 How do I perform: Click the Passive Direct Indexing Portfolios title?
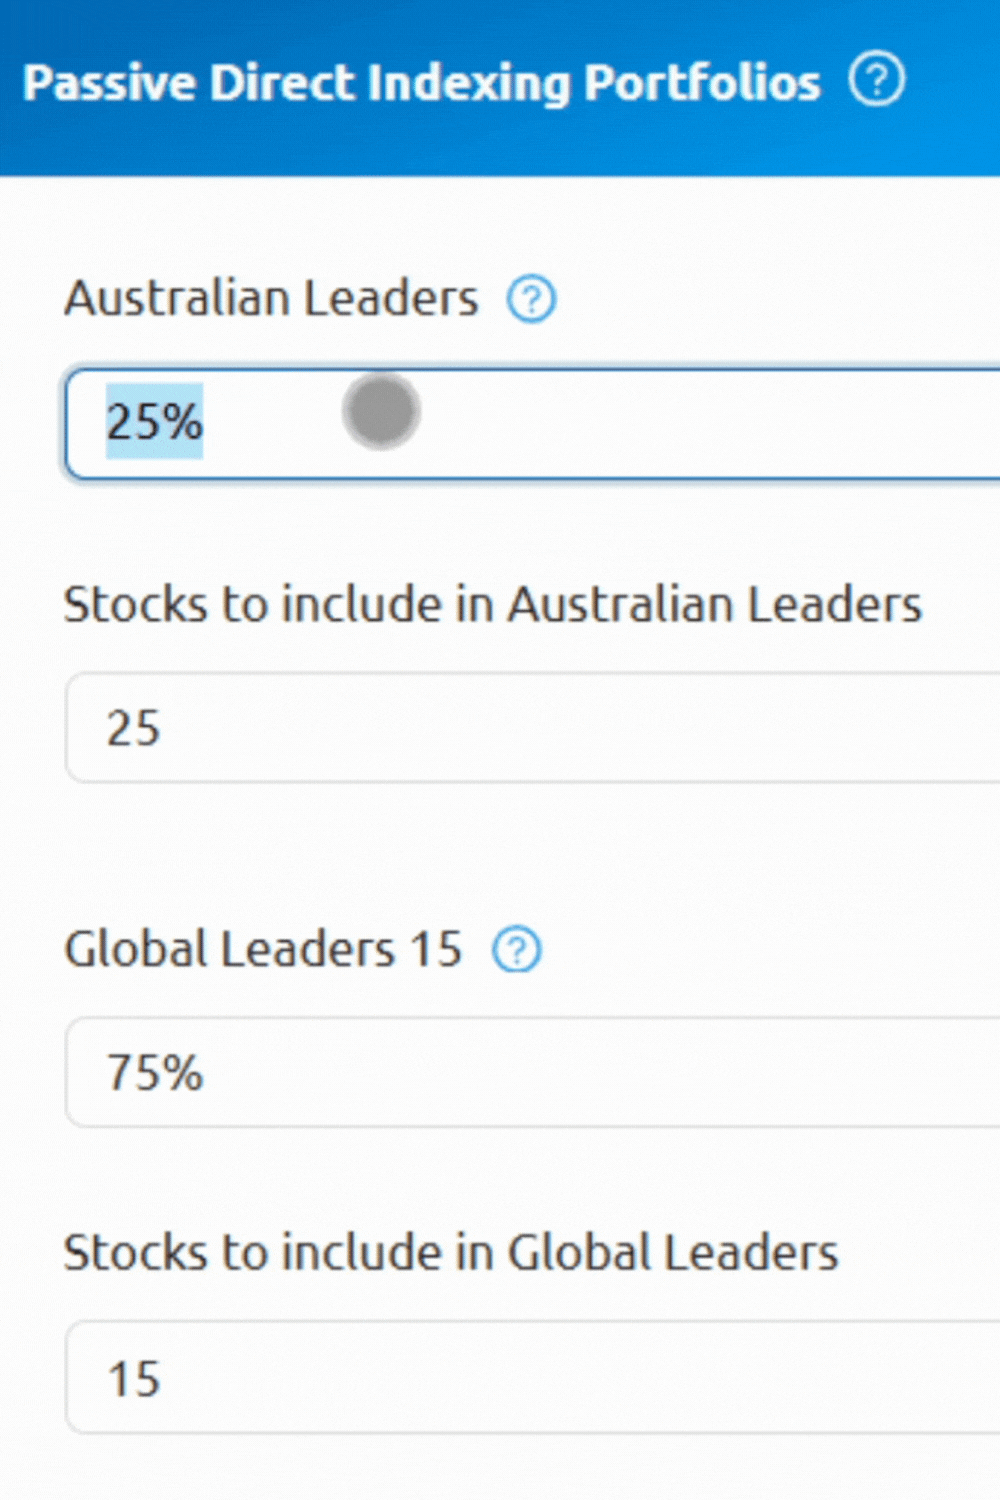pyautogui.click(x=421, y=83)
